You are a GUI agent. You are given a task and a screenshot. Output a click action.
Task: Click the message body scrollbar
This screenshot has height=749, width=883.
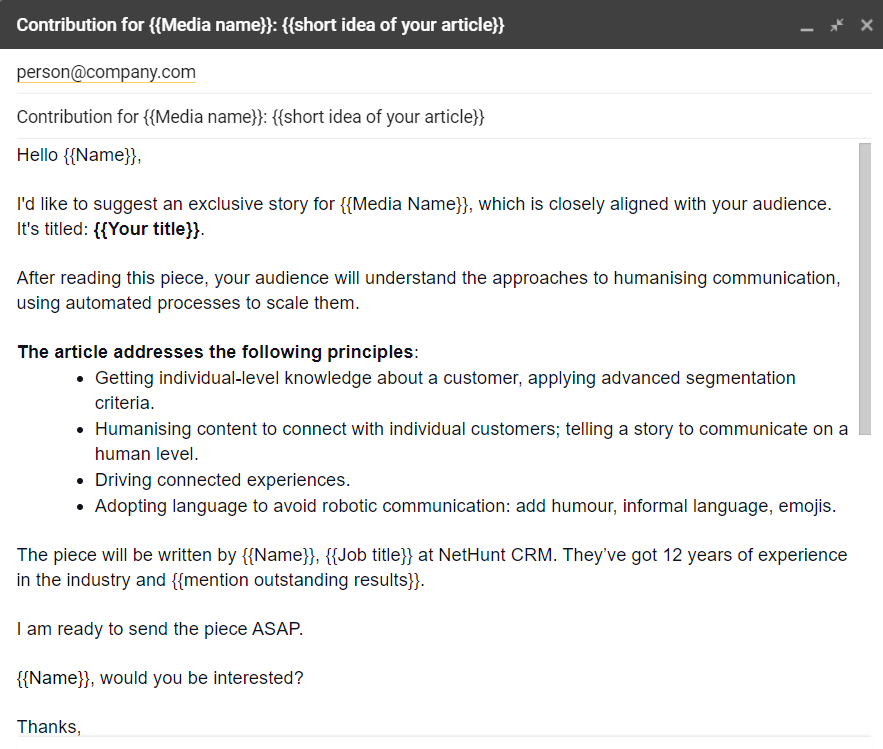[x=865, y=288]
